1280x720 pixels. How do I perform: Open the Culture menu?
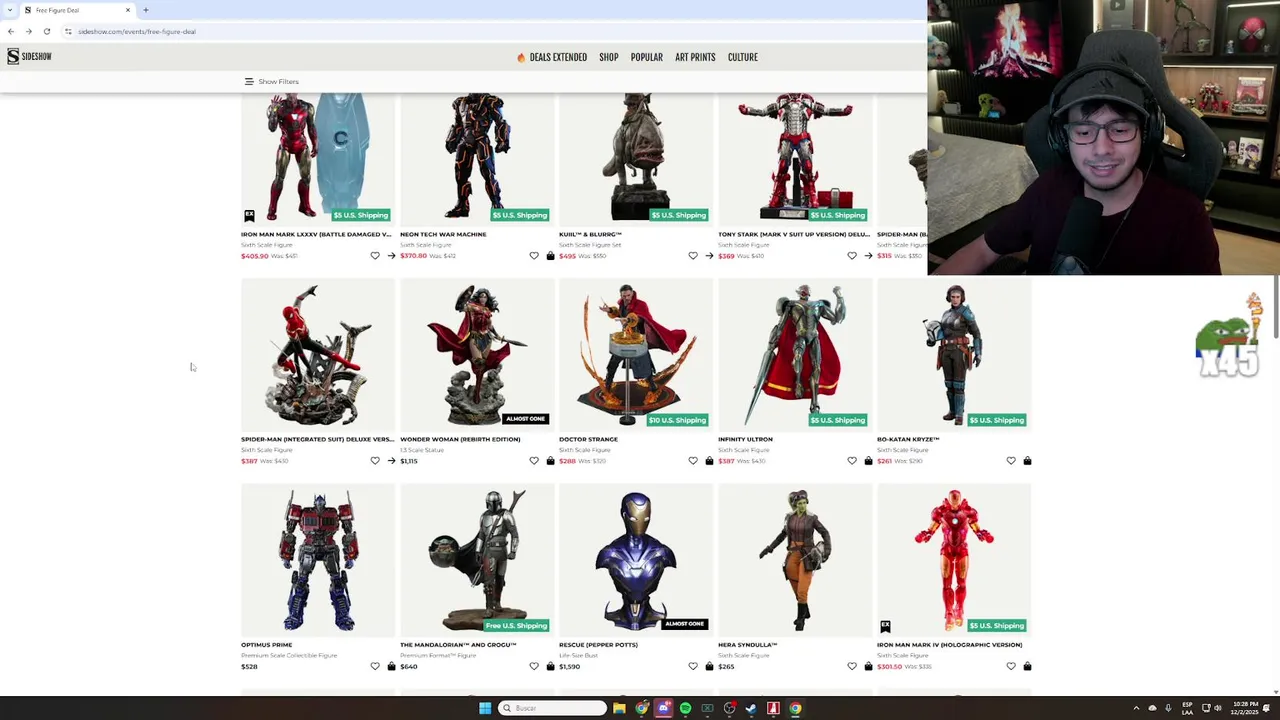coord(743,57)
